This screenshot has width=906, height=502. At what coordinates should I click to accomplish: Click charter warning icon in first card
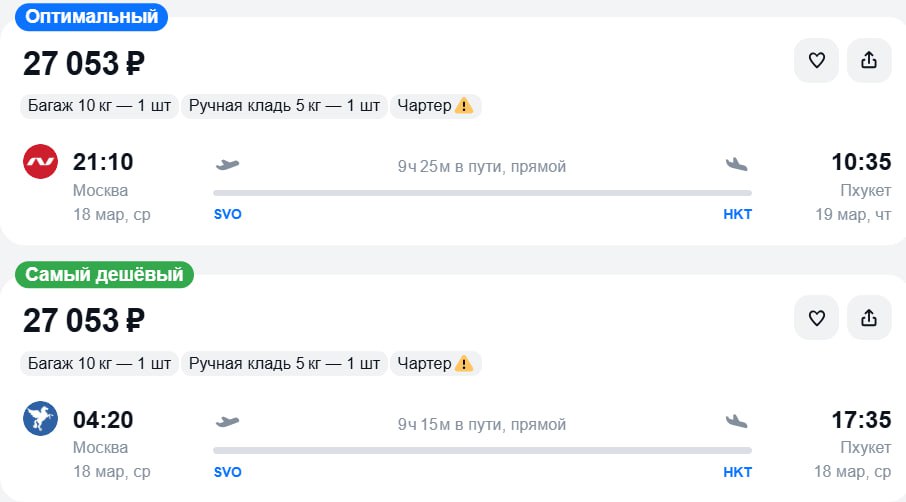click(x=464, y=106)
